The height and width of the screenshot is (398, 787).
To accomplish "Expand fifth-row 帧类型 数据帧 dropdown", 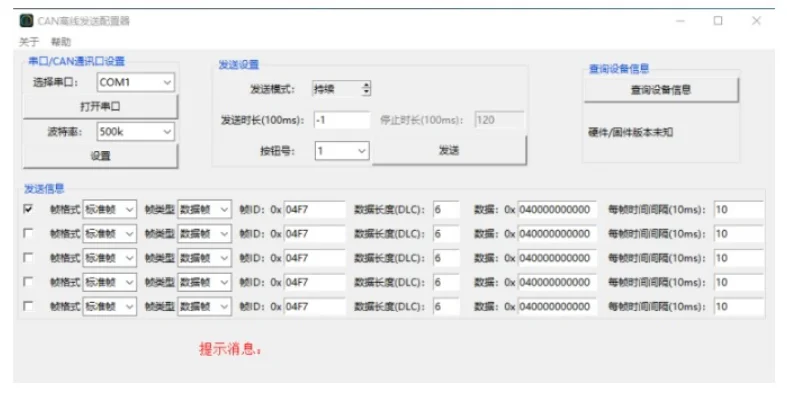I will 204,306.
